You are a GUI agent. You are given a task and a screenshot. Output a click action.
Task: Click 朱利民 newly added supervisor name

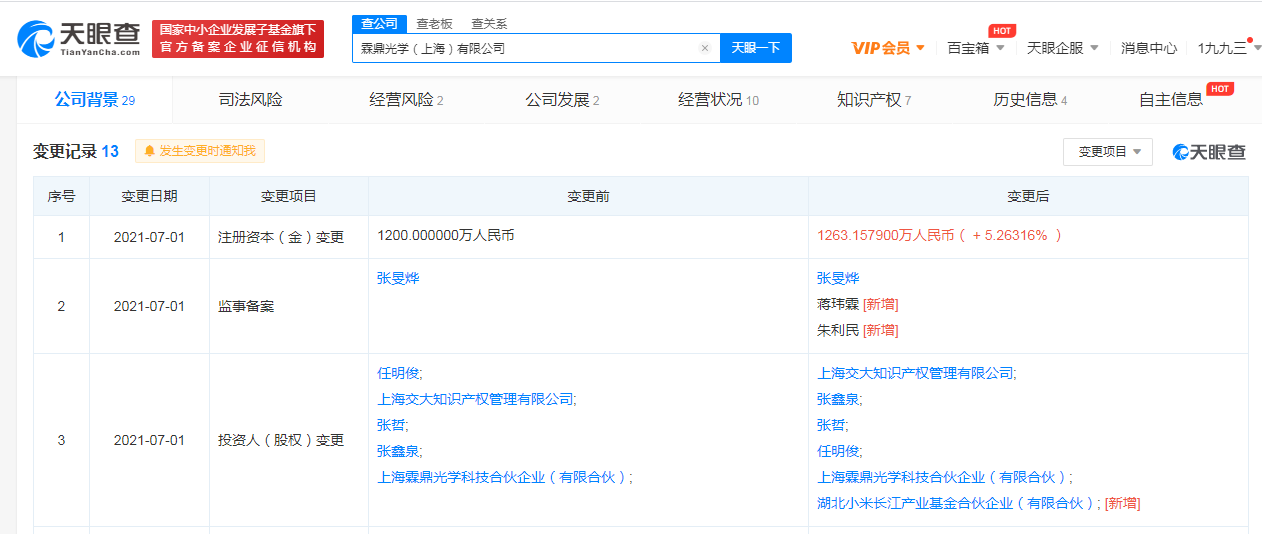pyautogui.click(x=838, y=330)
